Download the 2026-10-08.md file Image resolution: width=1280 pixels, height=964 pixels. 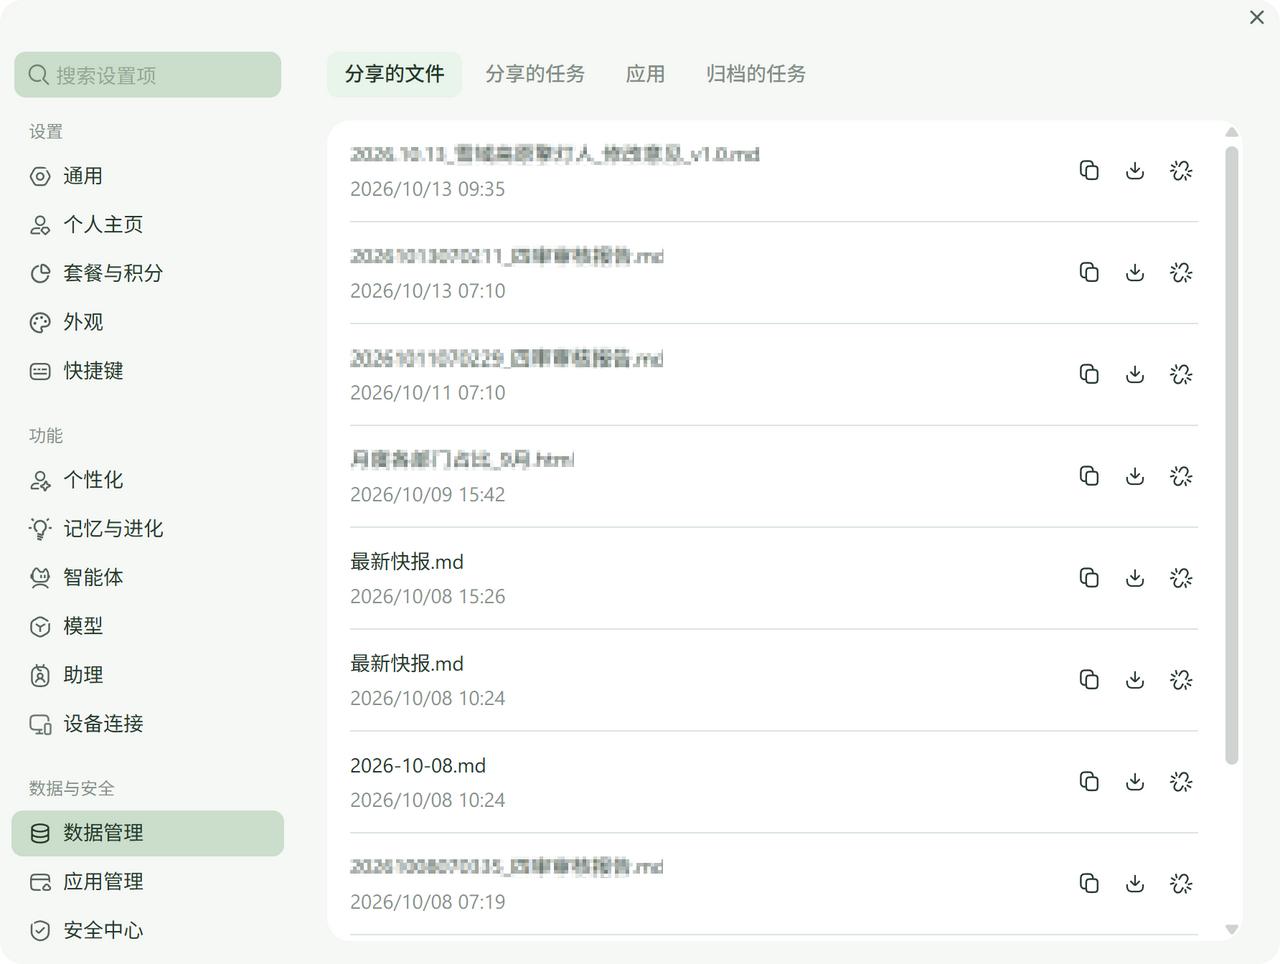(x=1135, y=782)
